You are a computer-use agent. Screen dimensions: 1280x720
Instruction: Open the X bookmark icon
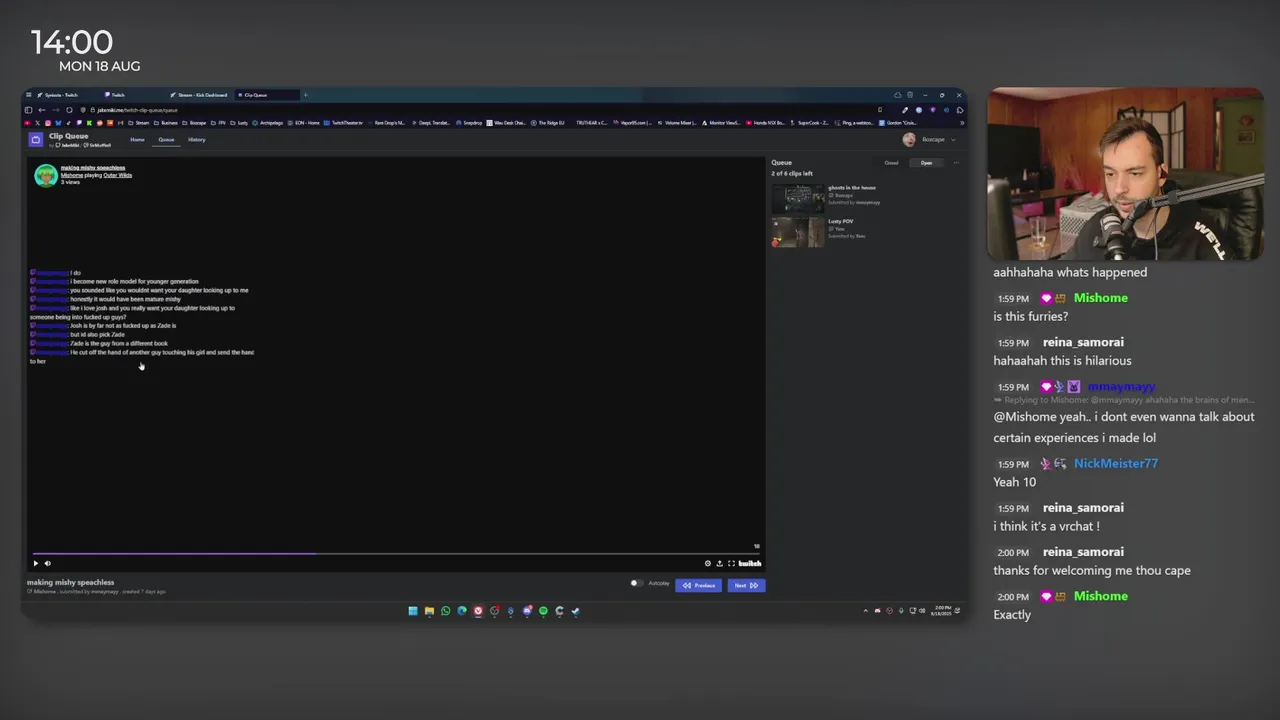coord(38,123)
